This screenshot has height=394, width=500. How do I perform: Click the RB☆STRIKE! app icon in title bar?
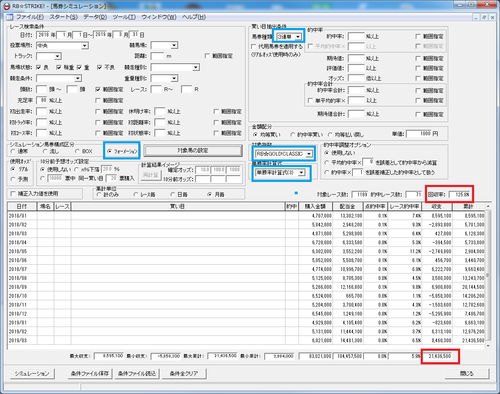tap(7, 6)
